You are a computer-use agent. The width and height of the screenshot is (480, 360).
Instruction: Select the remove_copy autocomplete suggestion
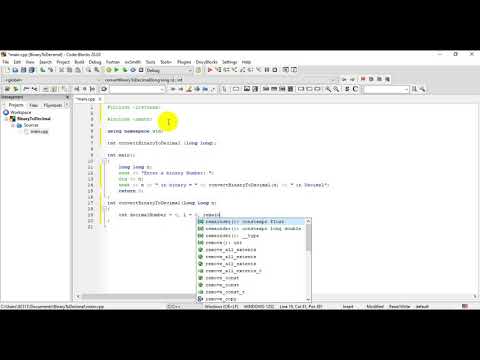[251, 299]
